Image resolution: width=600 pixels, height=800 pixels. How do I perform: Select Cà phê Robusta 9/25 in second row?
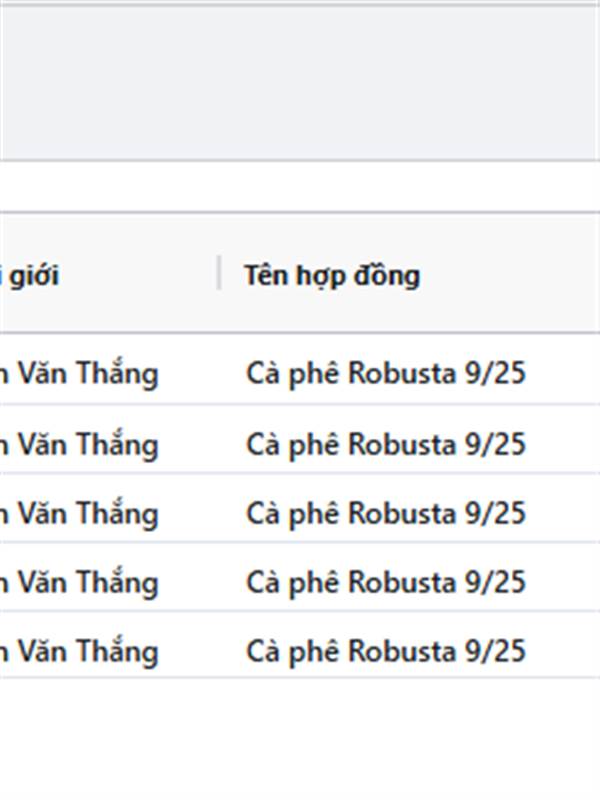[386, 444]
